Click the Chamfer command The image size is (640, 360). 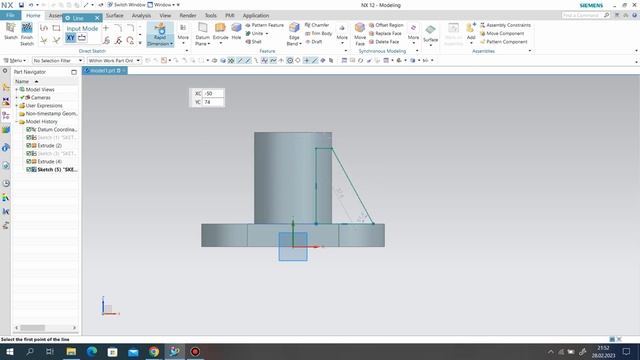tap(317, 25)
